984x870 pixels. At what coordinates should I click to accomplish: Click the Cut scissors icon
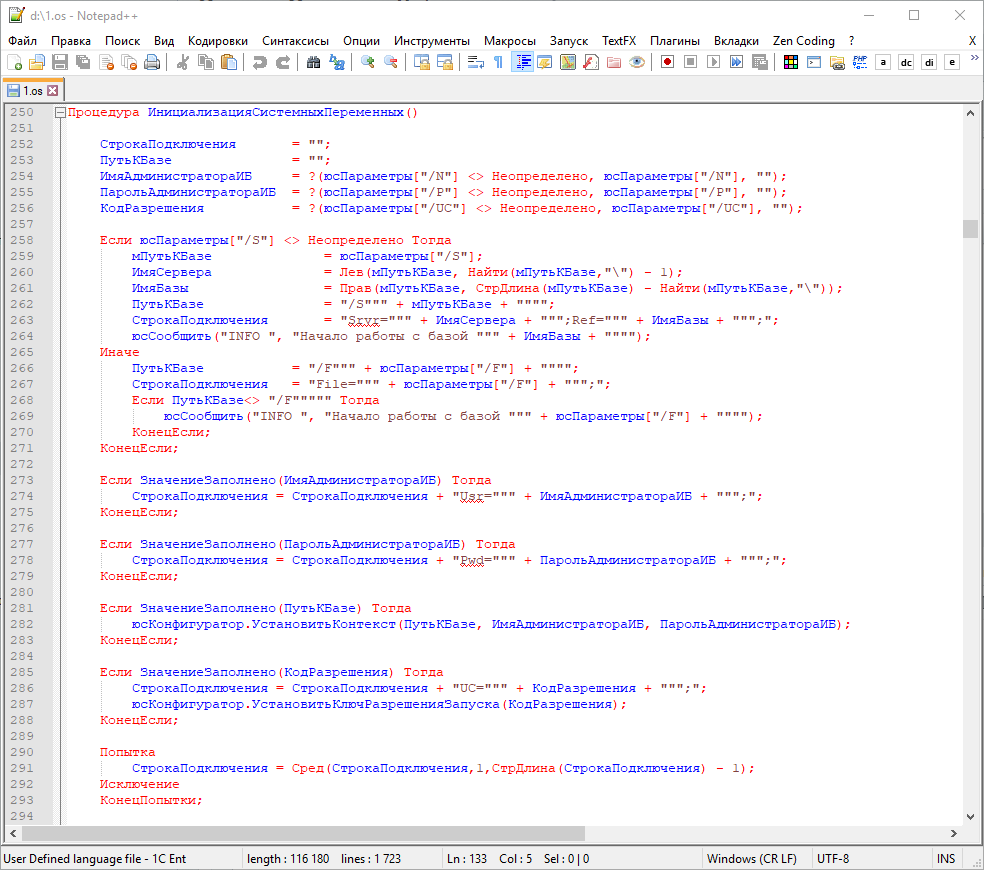[182, 62]
